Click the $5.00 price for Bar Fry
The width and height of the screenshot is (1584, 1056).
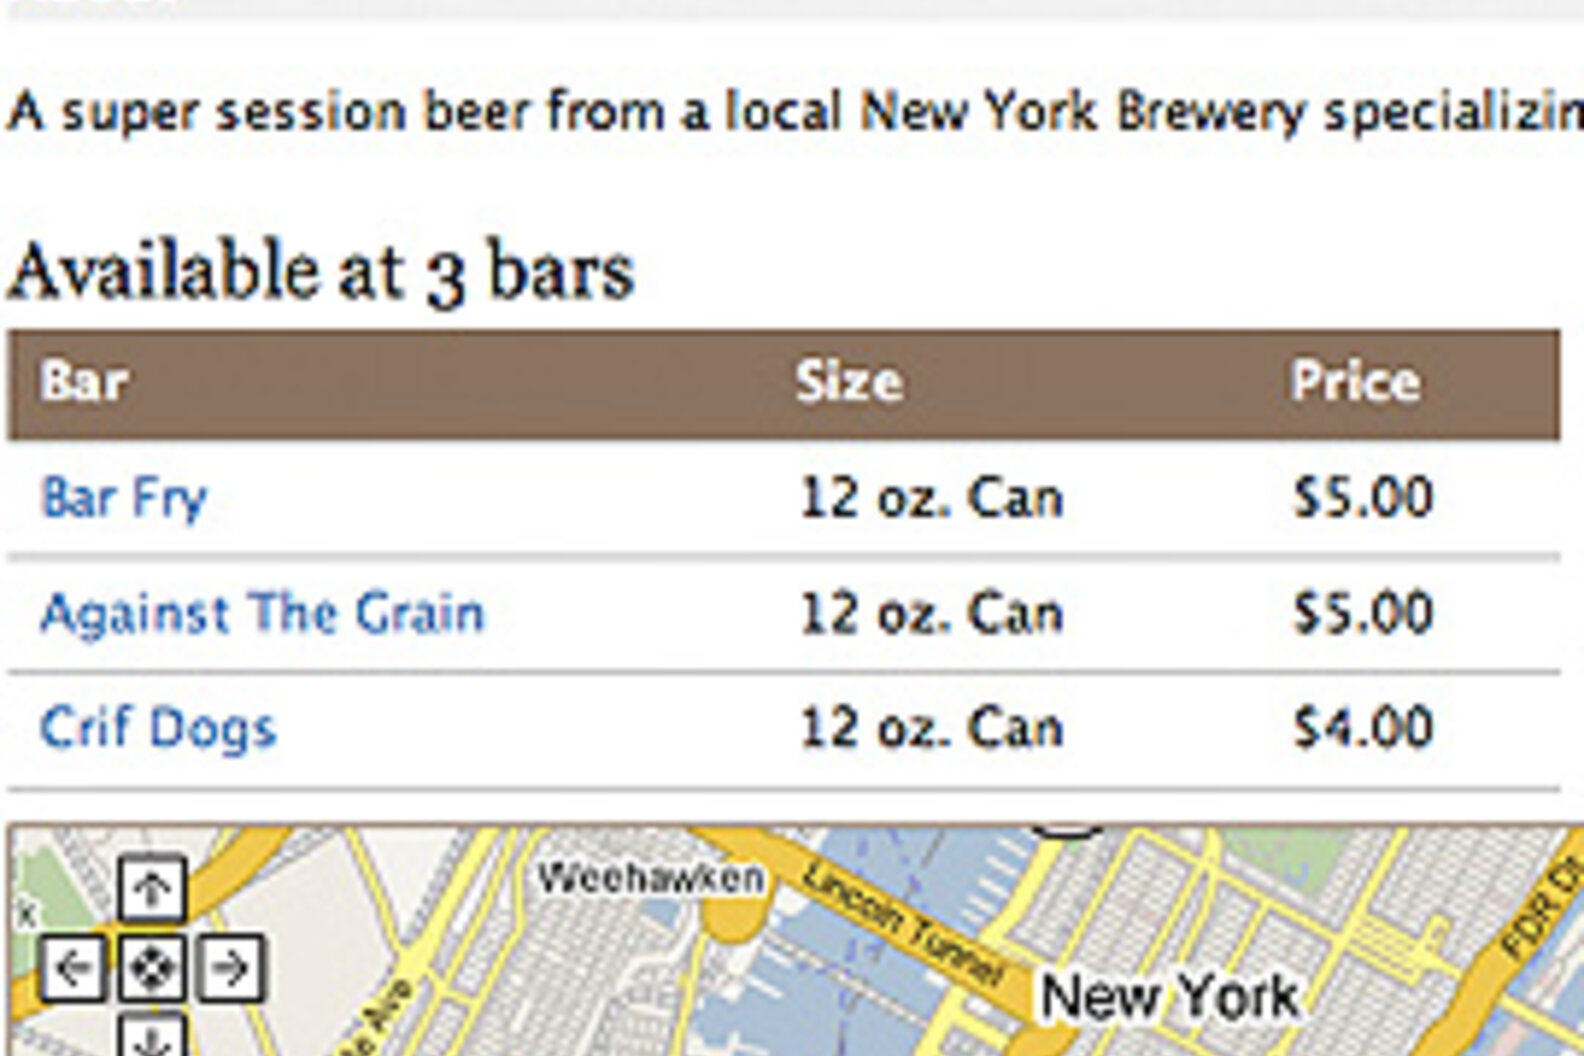[1363, 498]
